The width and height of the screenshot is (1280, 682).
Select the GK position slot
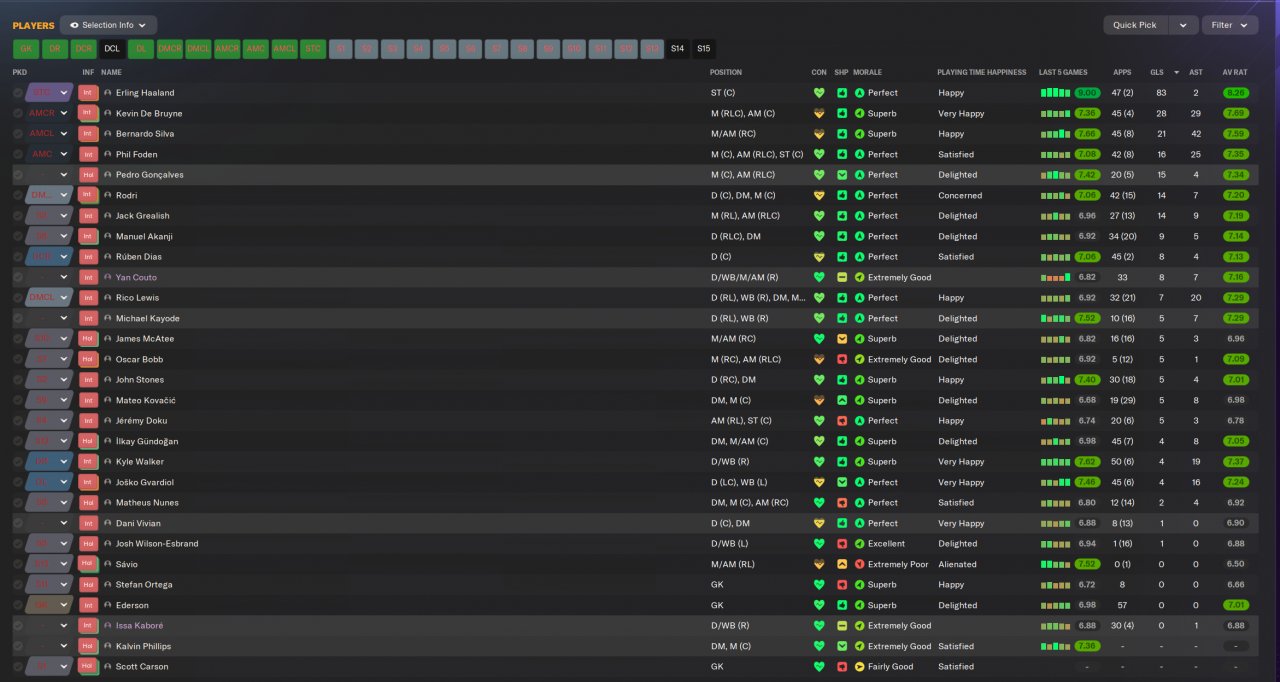click(26, 48)
